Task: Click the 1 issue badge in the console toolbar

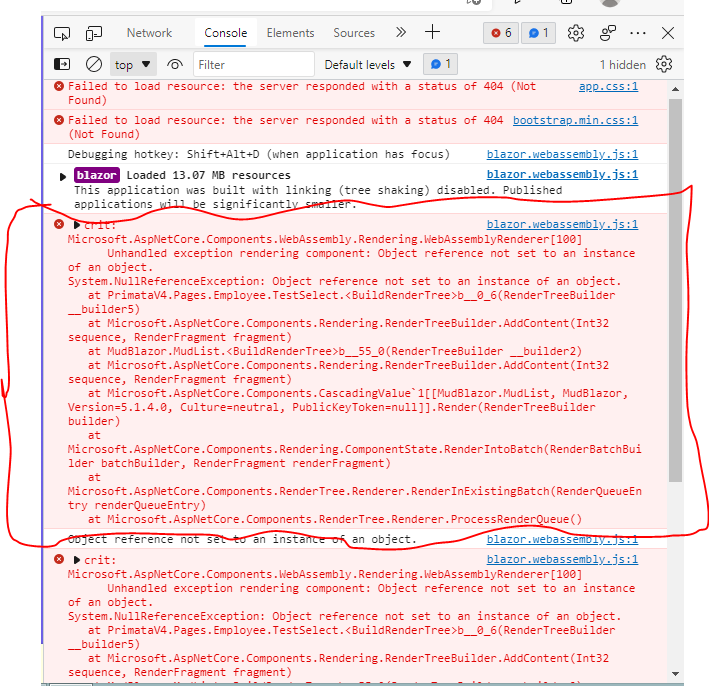Action: point(440,64)
